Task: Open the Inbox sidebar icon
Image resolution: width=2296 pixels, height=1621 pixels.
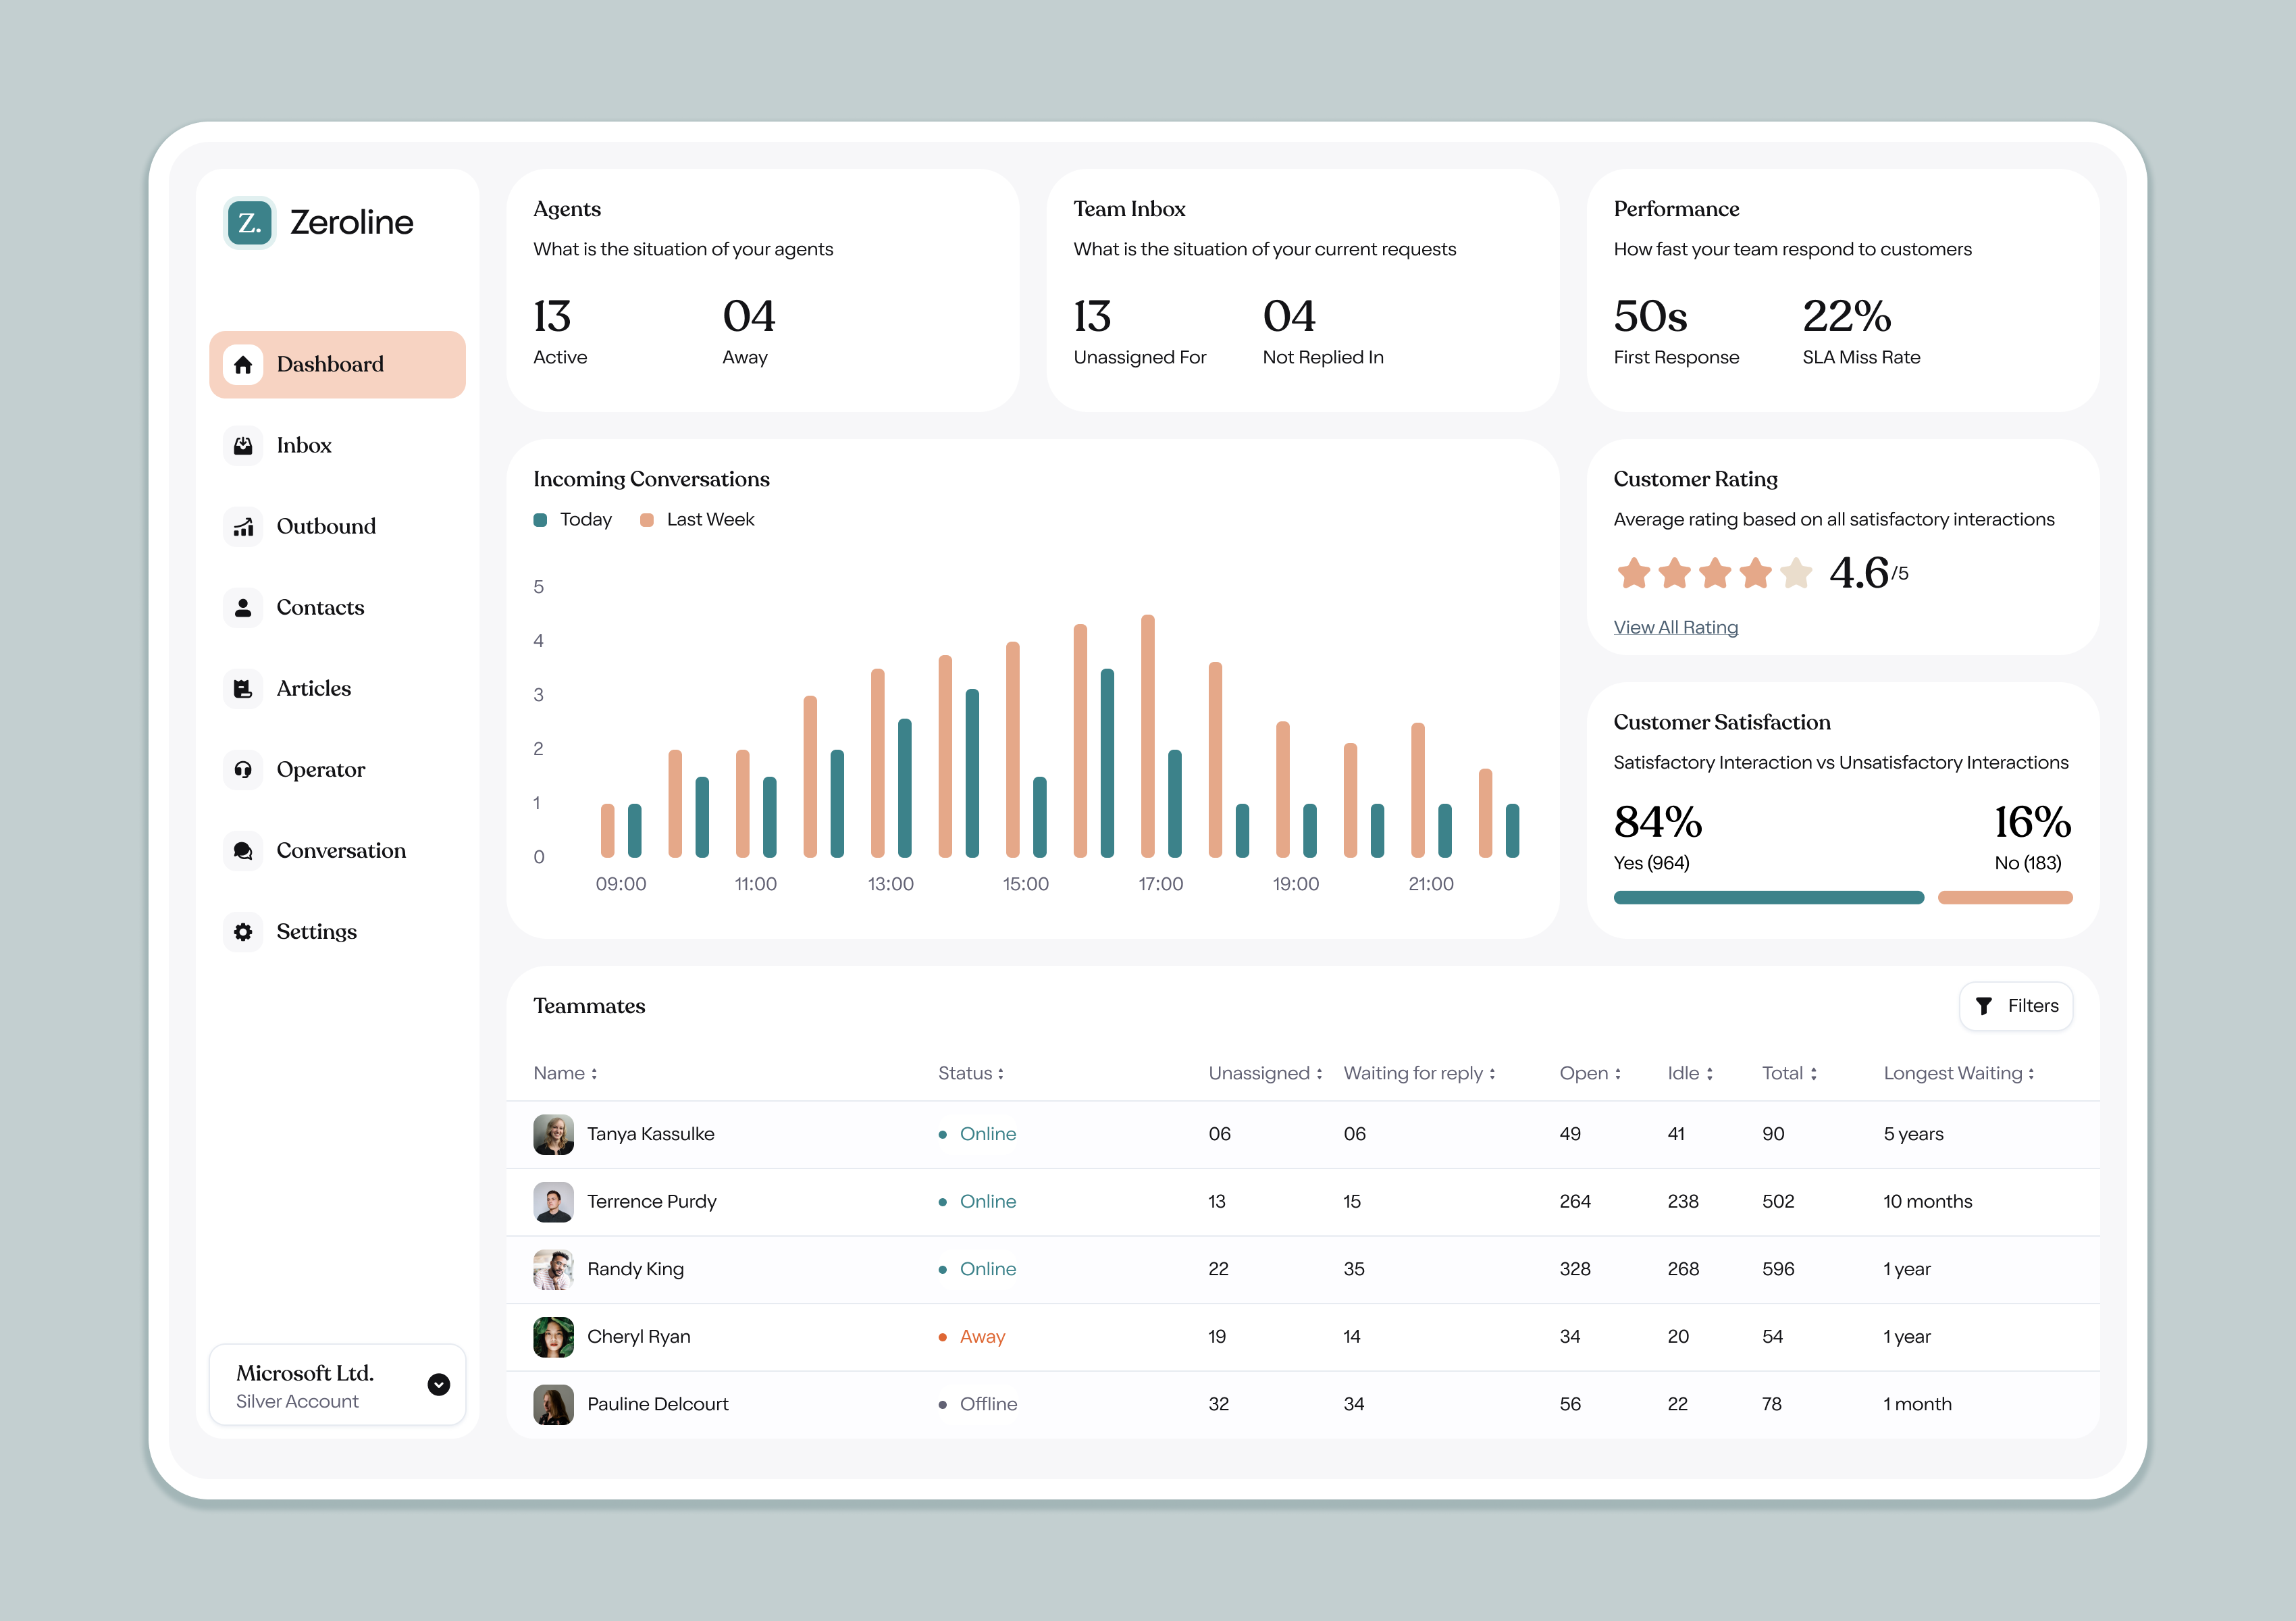Action: tap(243, 446)
